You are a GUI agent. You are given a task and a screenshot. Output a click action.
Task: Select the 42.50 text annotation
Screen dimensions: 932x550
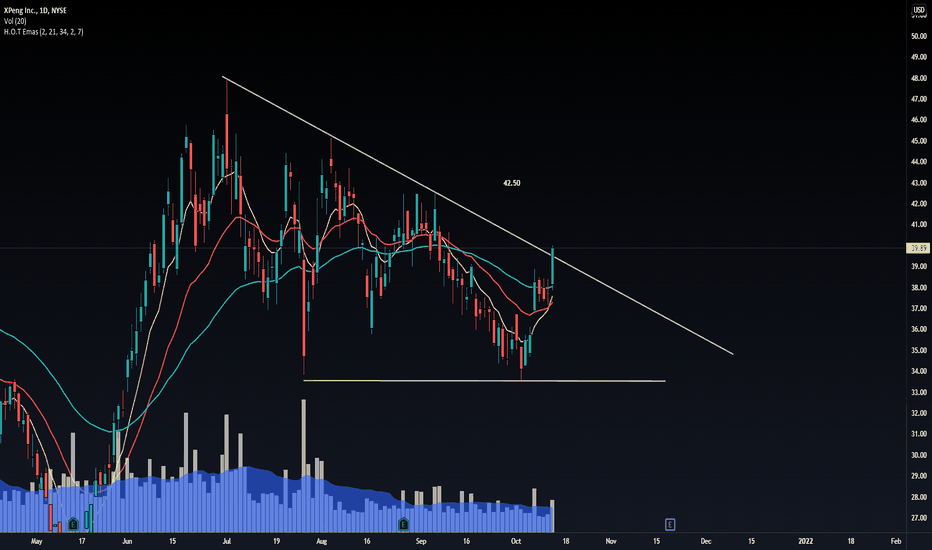pos(512,183)
